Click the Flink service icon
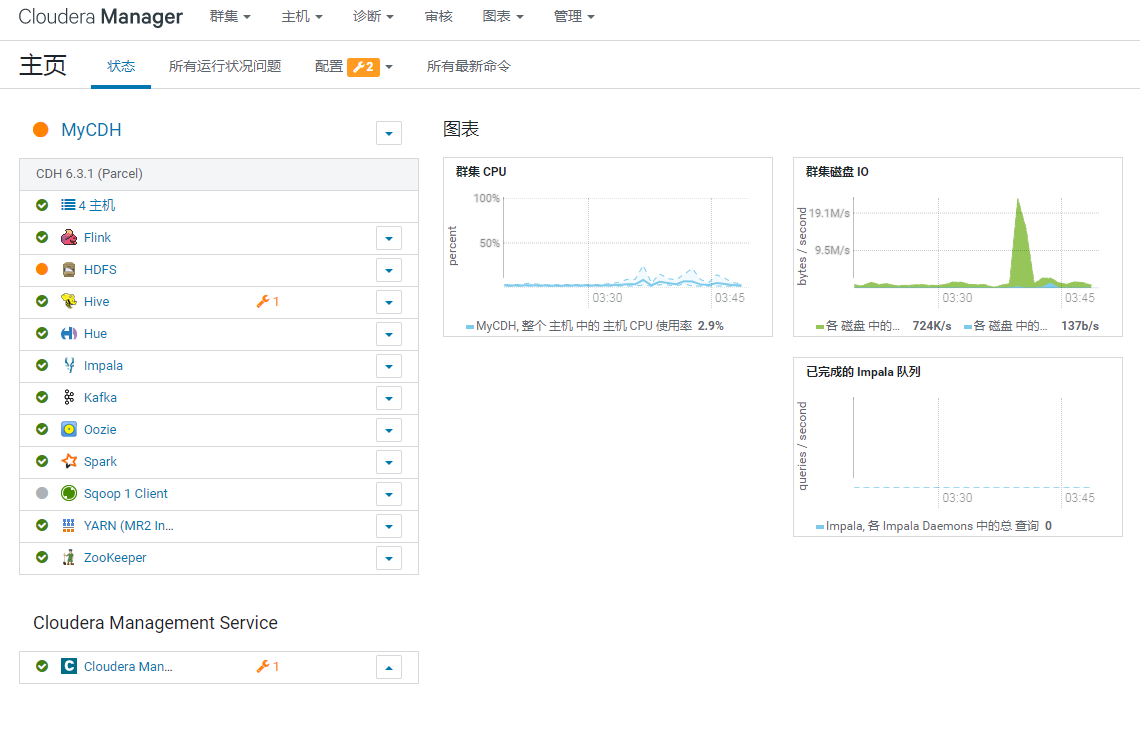The height and width of the screenshot is (733, 1140). tap(69, 237)
